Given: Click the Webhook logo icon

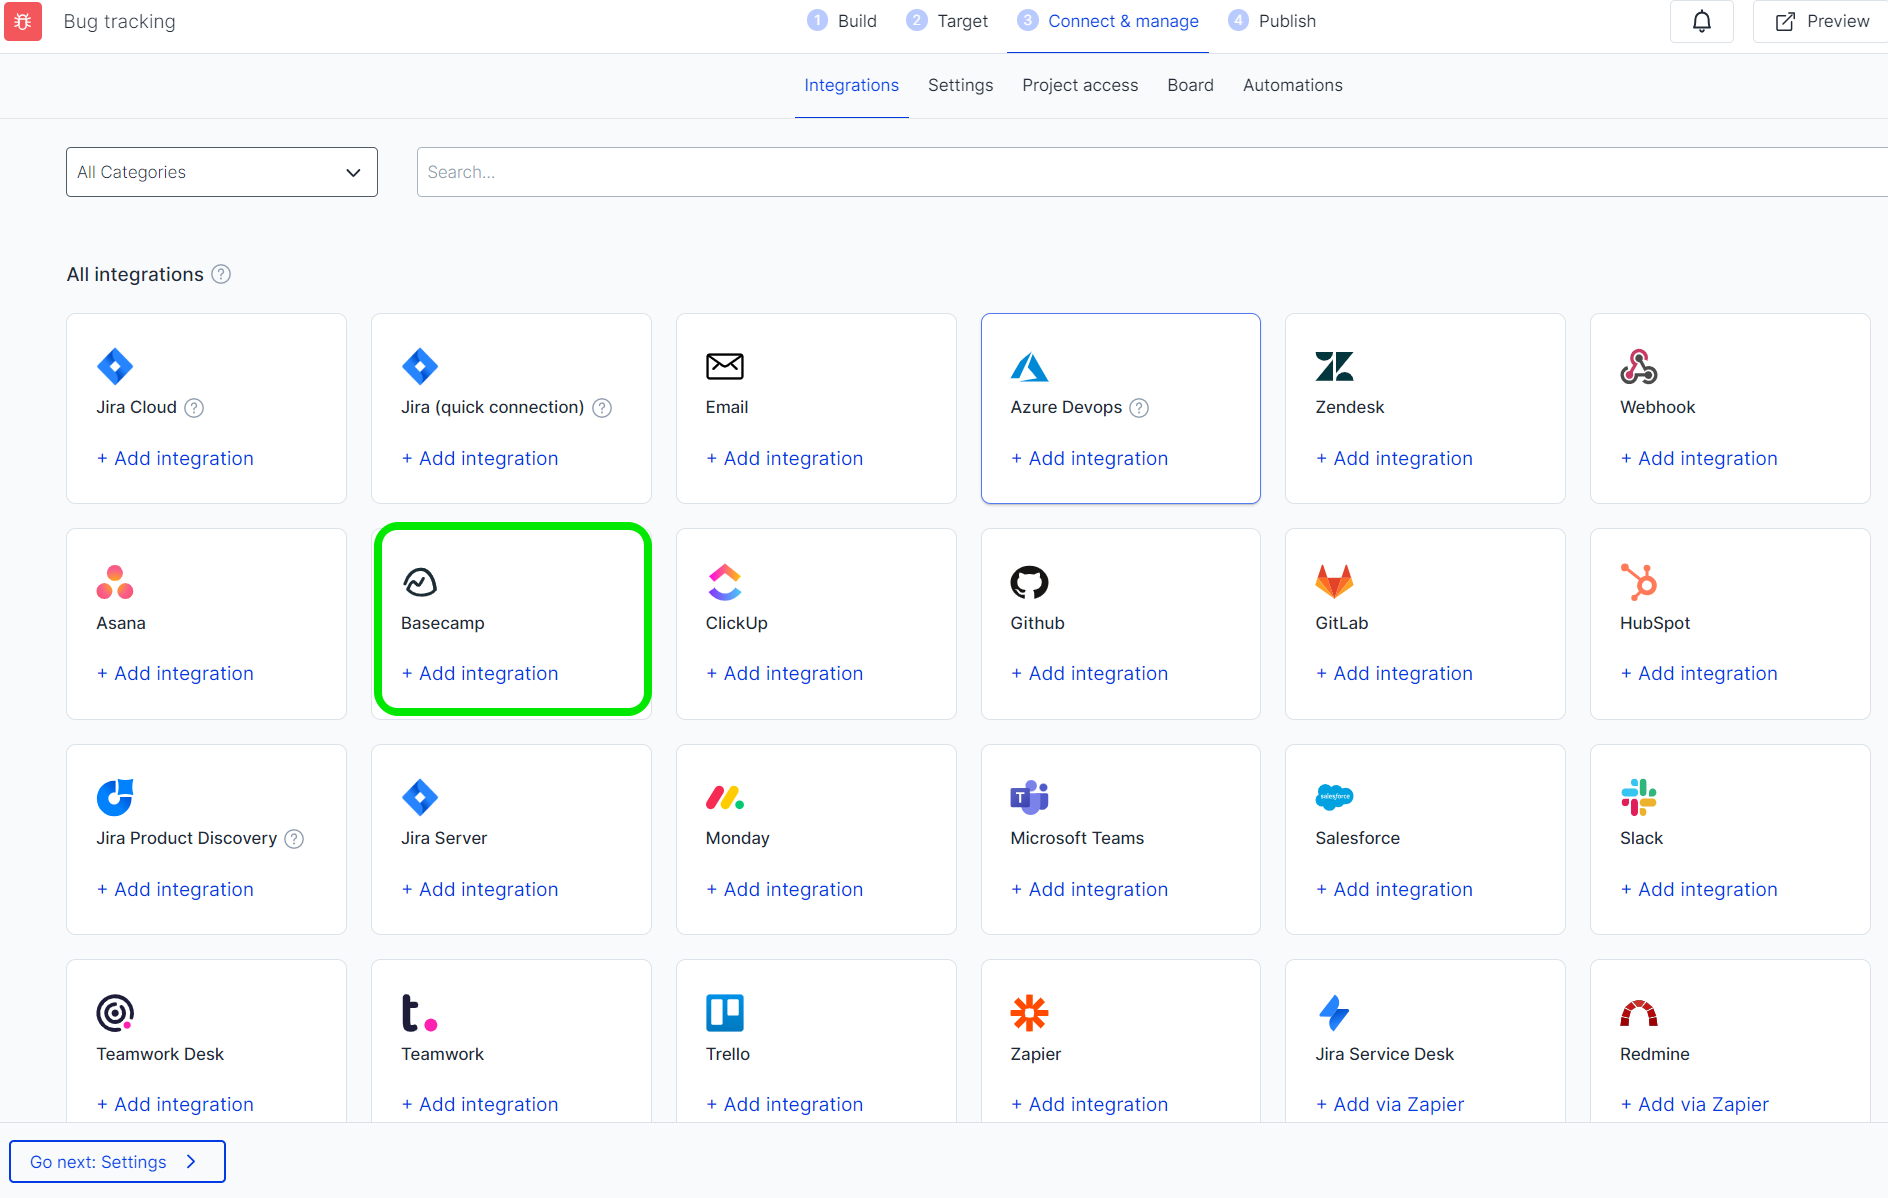Looking at the screenshot, I should (x=1639, y=366).
